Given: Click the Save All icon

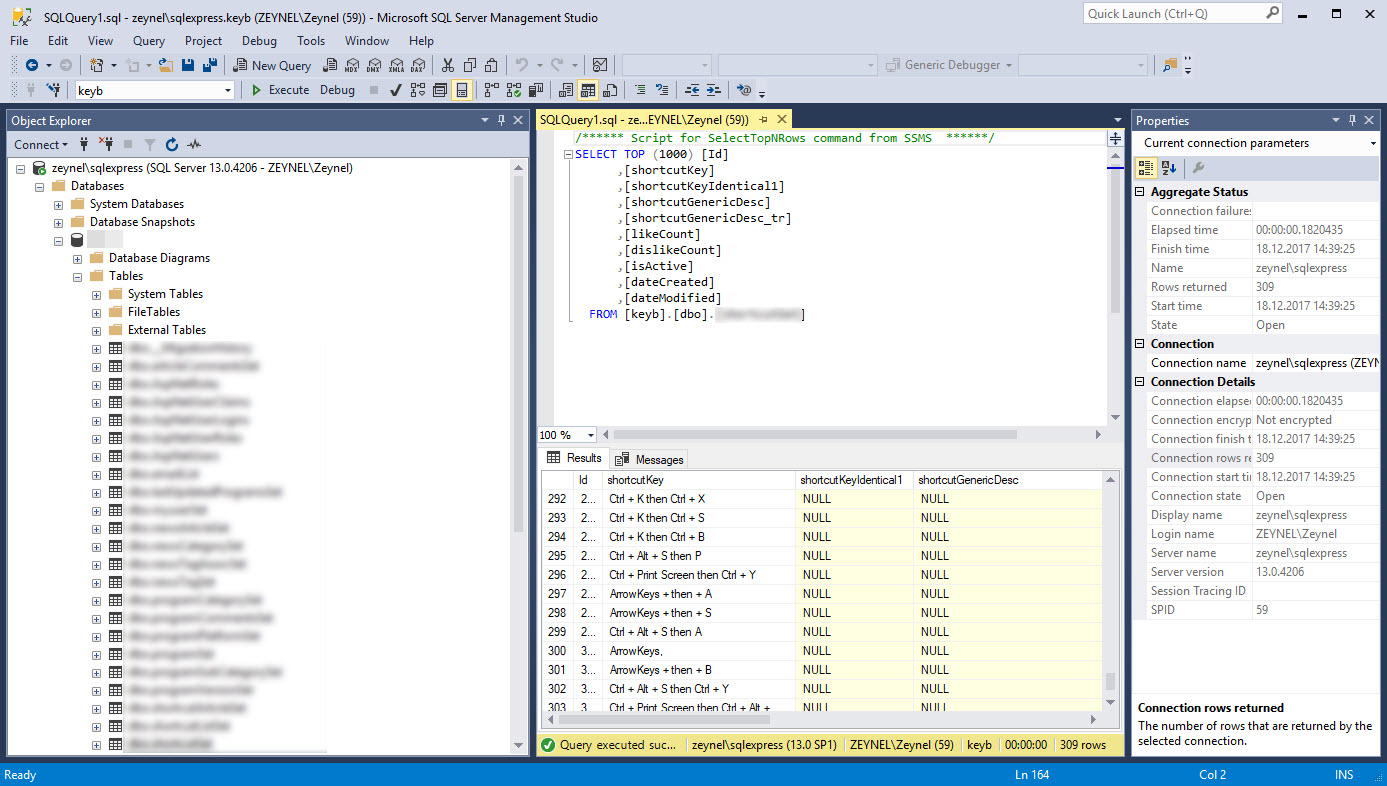Looking at the screenshot, I should (210, 65).
